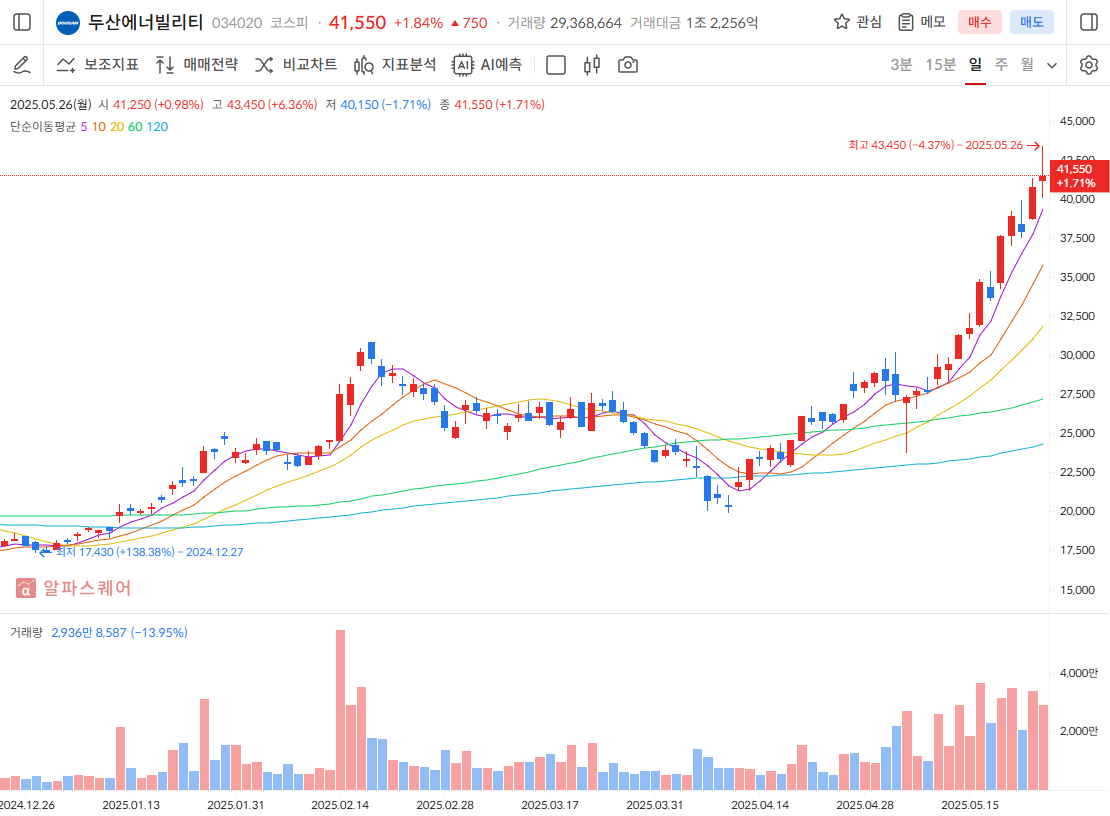Click the 10-day moving average label
The width and height of the screenshot is (1110, 816).
coord(98,127)
